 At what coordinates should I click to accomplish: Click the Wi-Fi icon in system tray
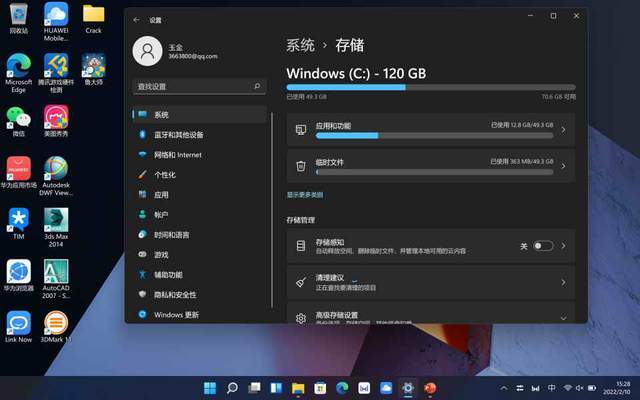coord(567,388)
